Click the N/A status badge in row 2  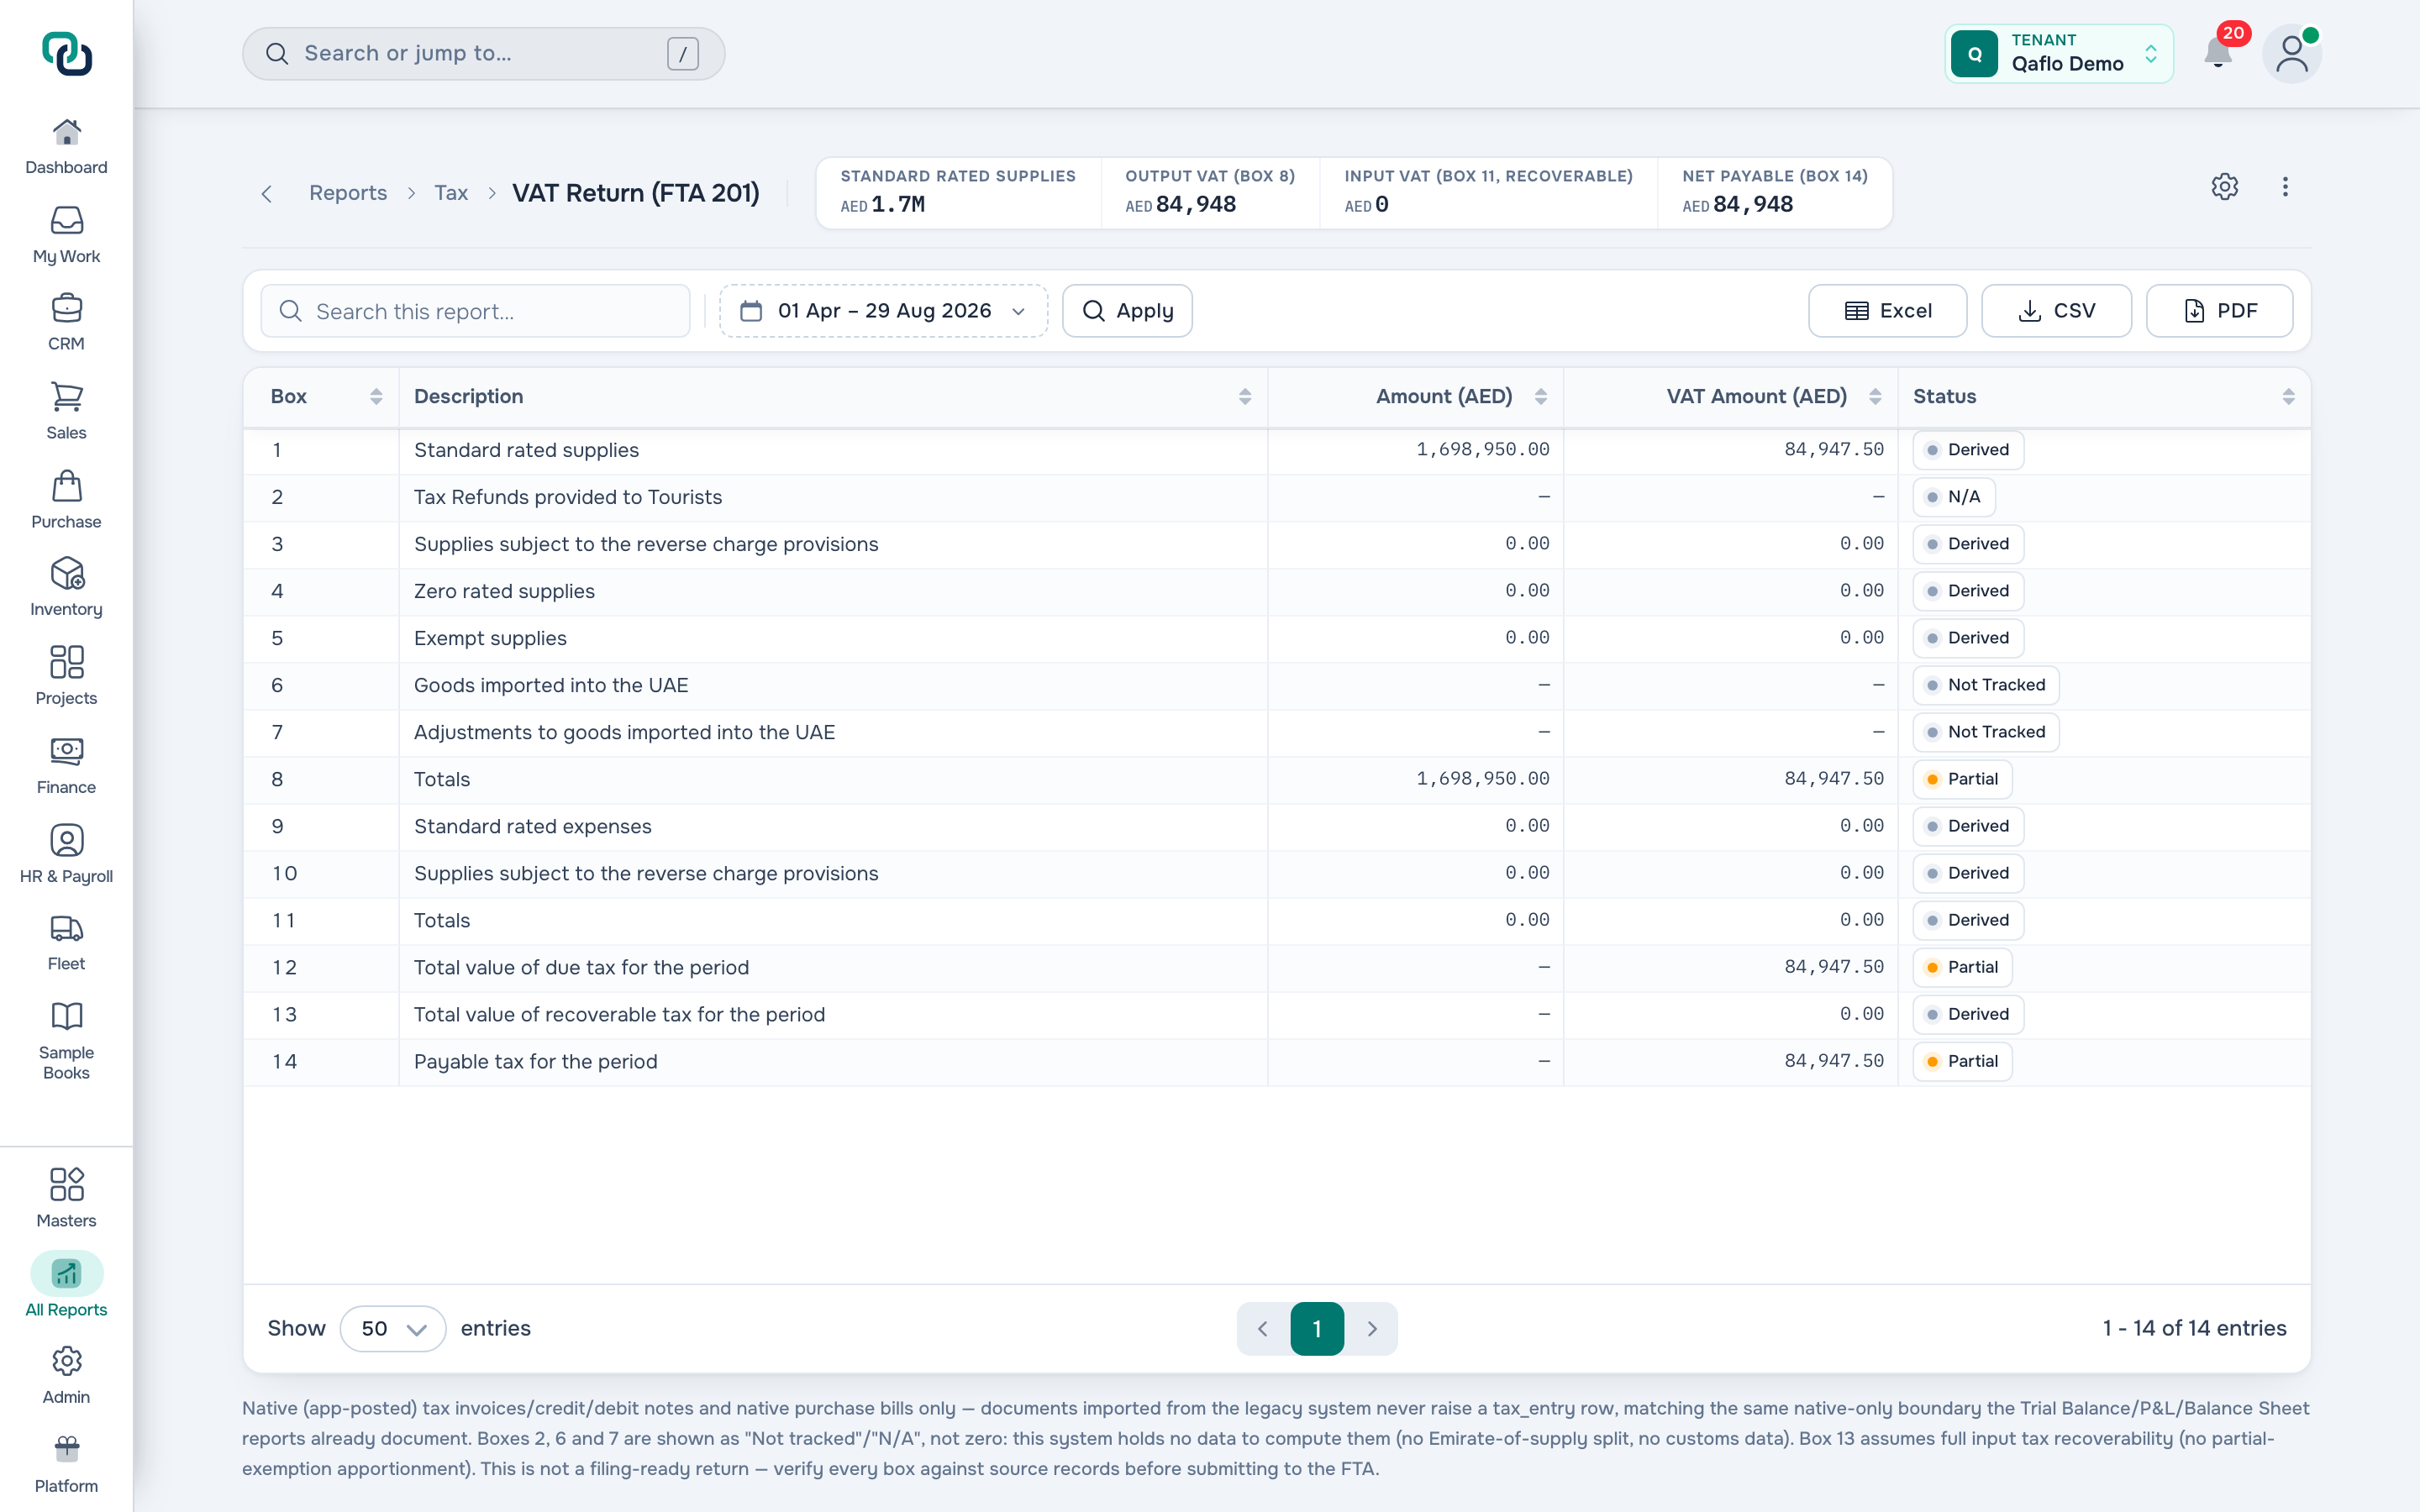coord(1953,497)
